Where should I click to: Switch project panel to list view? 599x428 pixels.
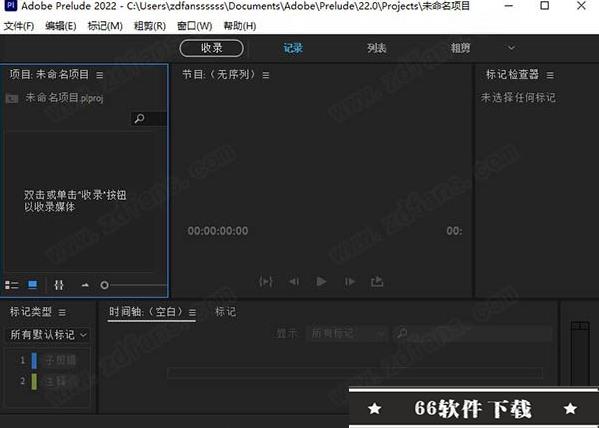point(12,285)
